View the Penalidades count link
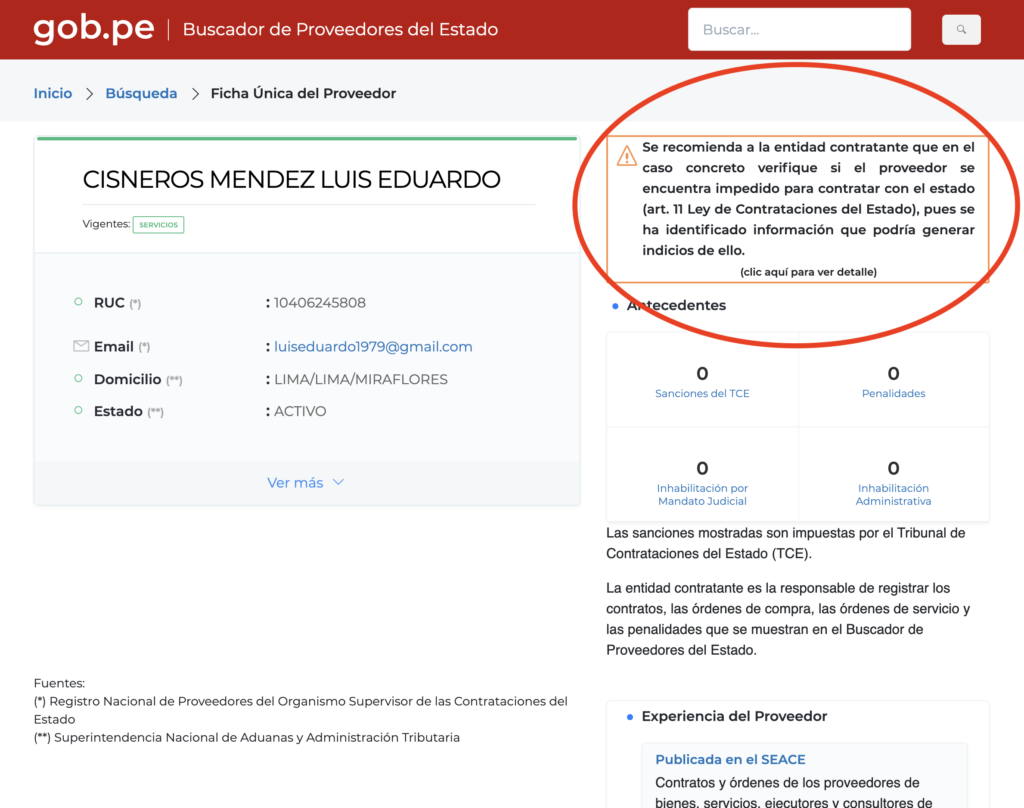 893,393
